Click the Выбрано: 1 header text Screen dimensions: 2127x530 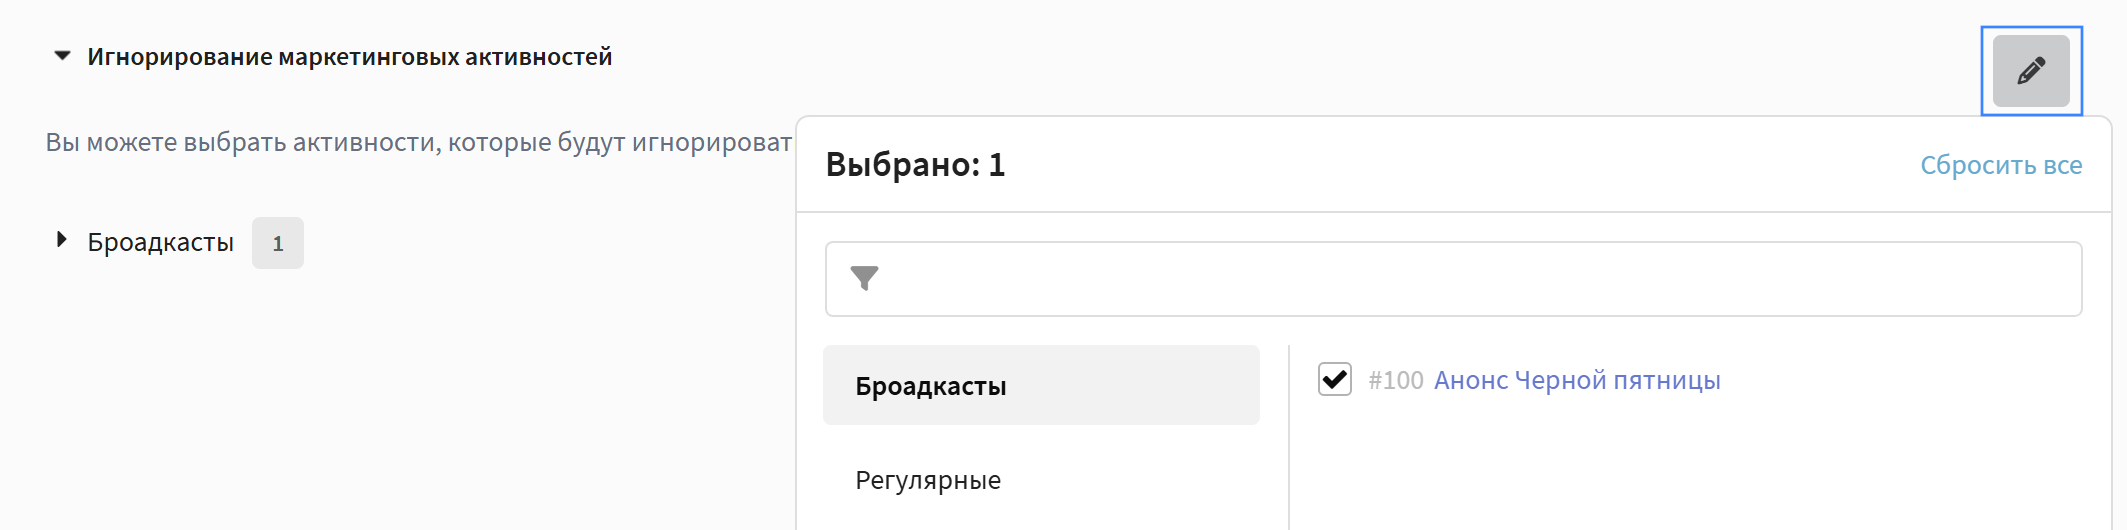(914, 165)
